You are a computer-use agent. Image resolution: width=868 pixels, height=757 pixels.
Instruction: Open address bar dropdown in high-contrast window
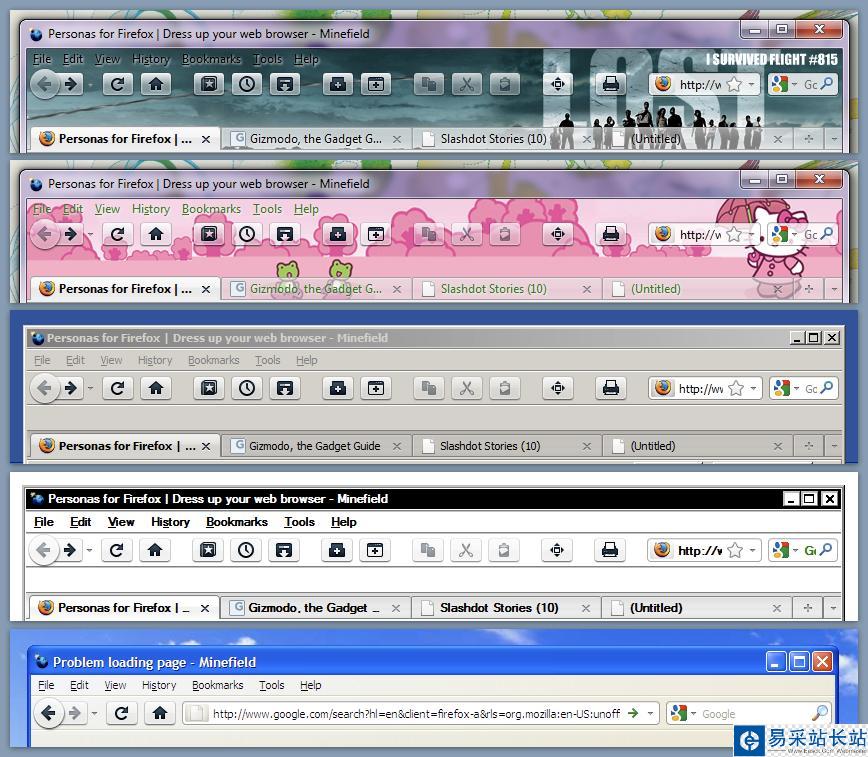tap(752, 550)
